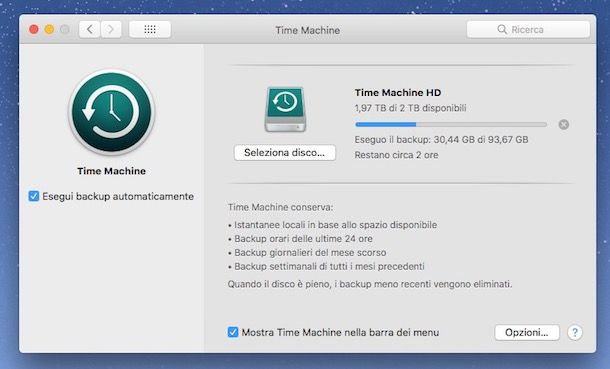Close the window with the red button
This screenshot has width=610, height=369.
pyautogui.click(x=34, y=30)
